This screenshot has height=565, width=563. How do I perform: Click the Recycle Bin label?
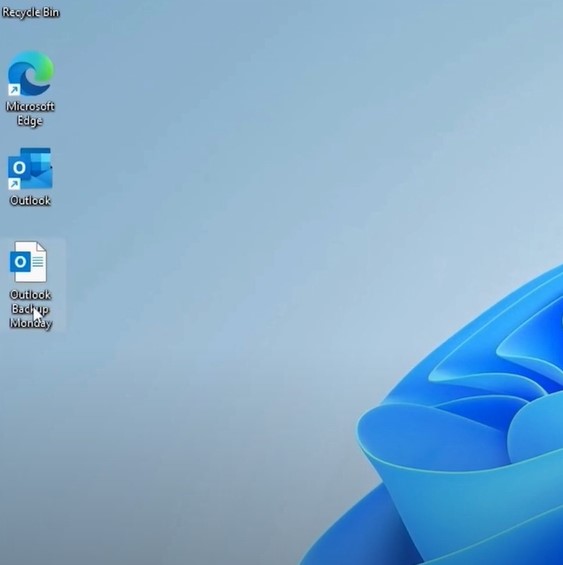[x=31, y=12]
